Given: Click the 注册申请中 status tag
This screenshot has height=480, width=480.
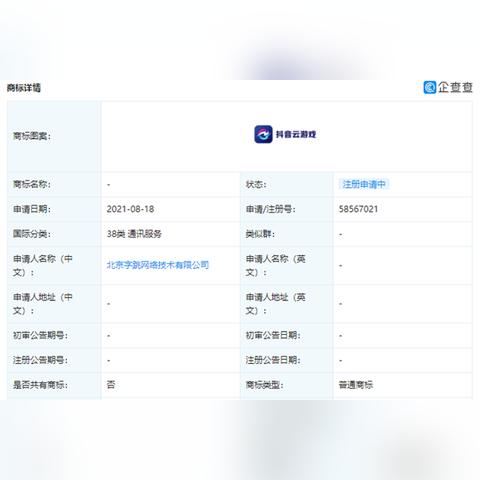Looking at the screenshot, I should (364, 184).
